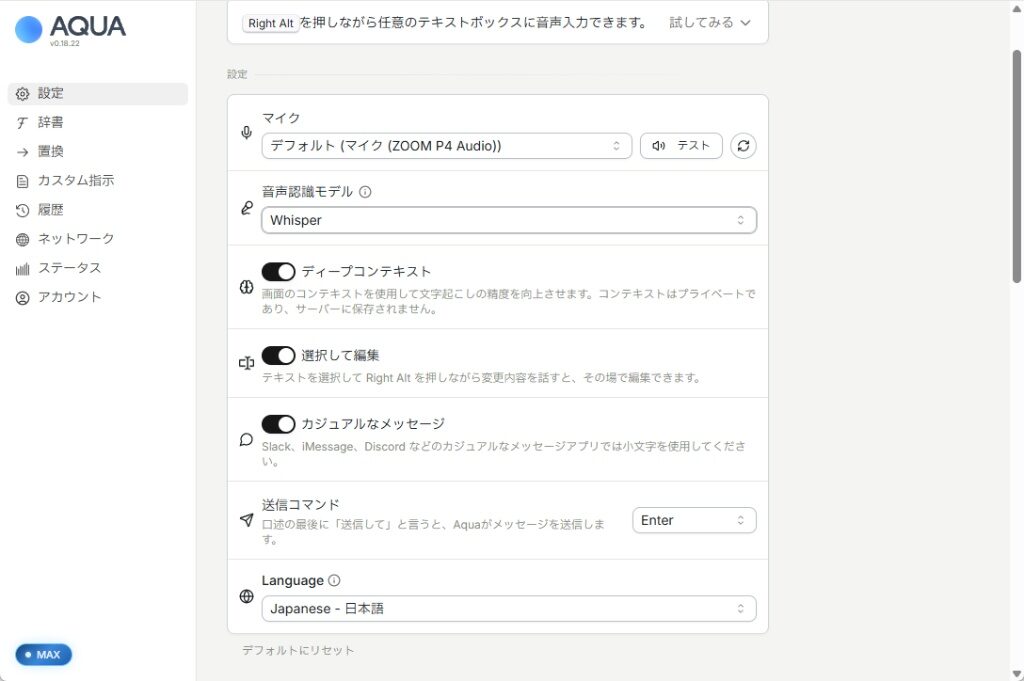Open the 辞書 sidebar page

(x=98, y=123)
